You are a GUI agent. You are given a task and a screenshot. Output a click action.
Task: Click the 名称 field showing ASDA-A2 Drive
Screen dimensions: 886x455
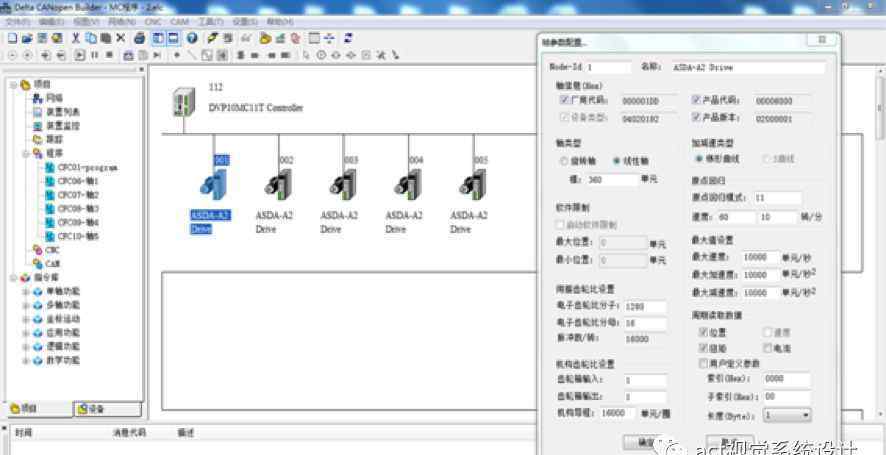(748, 67)
